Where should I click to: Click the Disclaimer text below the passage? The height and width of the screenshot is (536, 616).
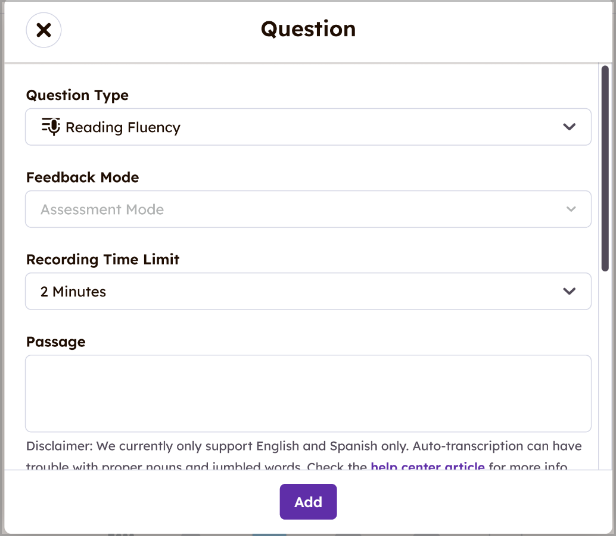[200, 446]
